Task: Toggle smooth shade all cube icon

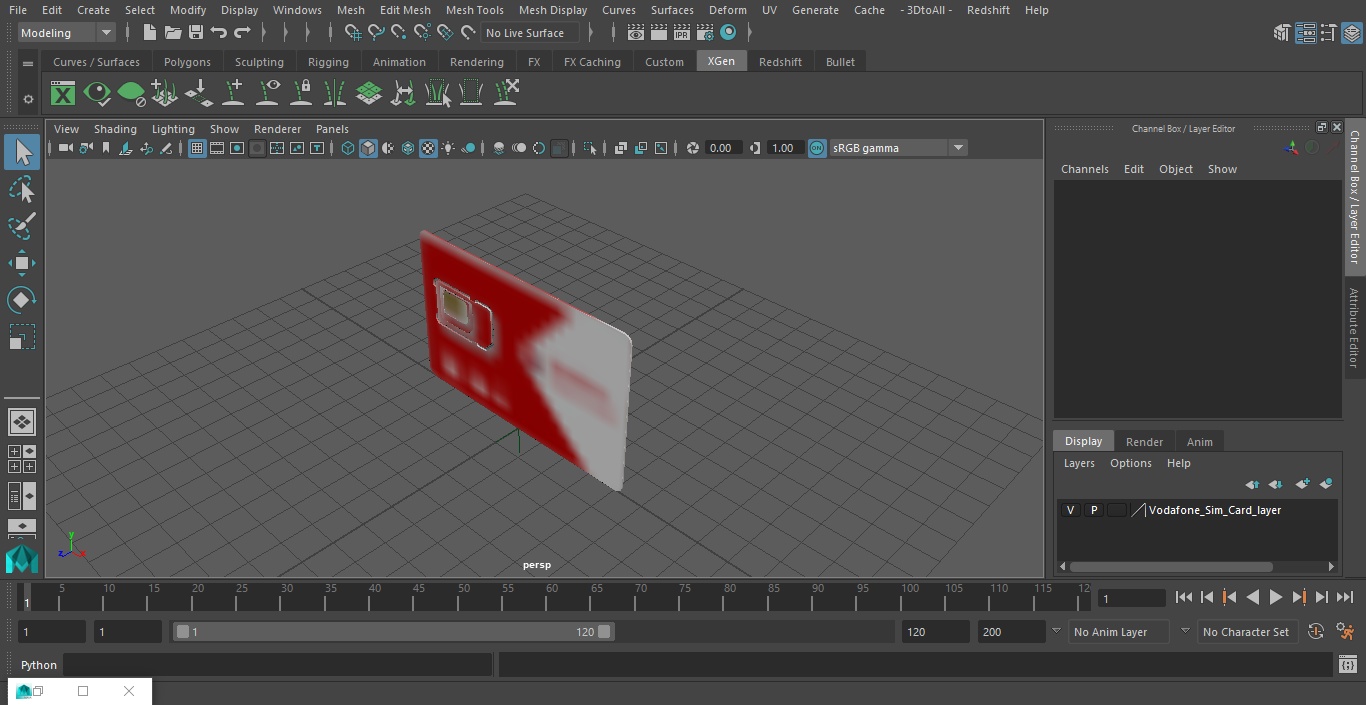Action: (368, 148)
